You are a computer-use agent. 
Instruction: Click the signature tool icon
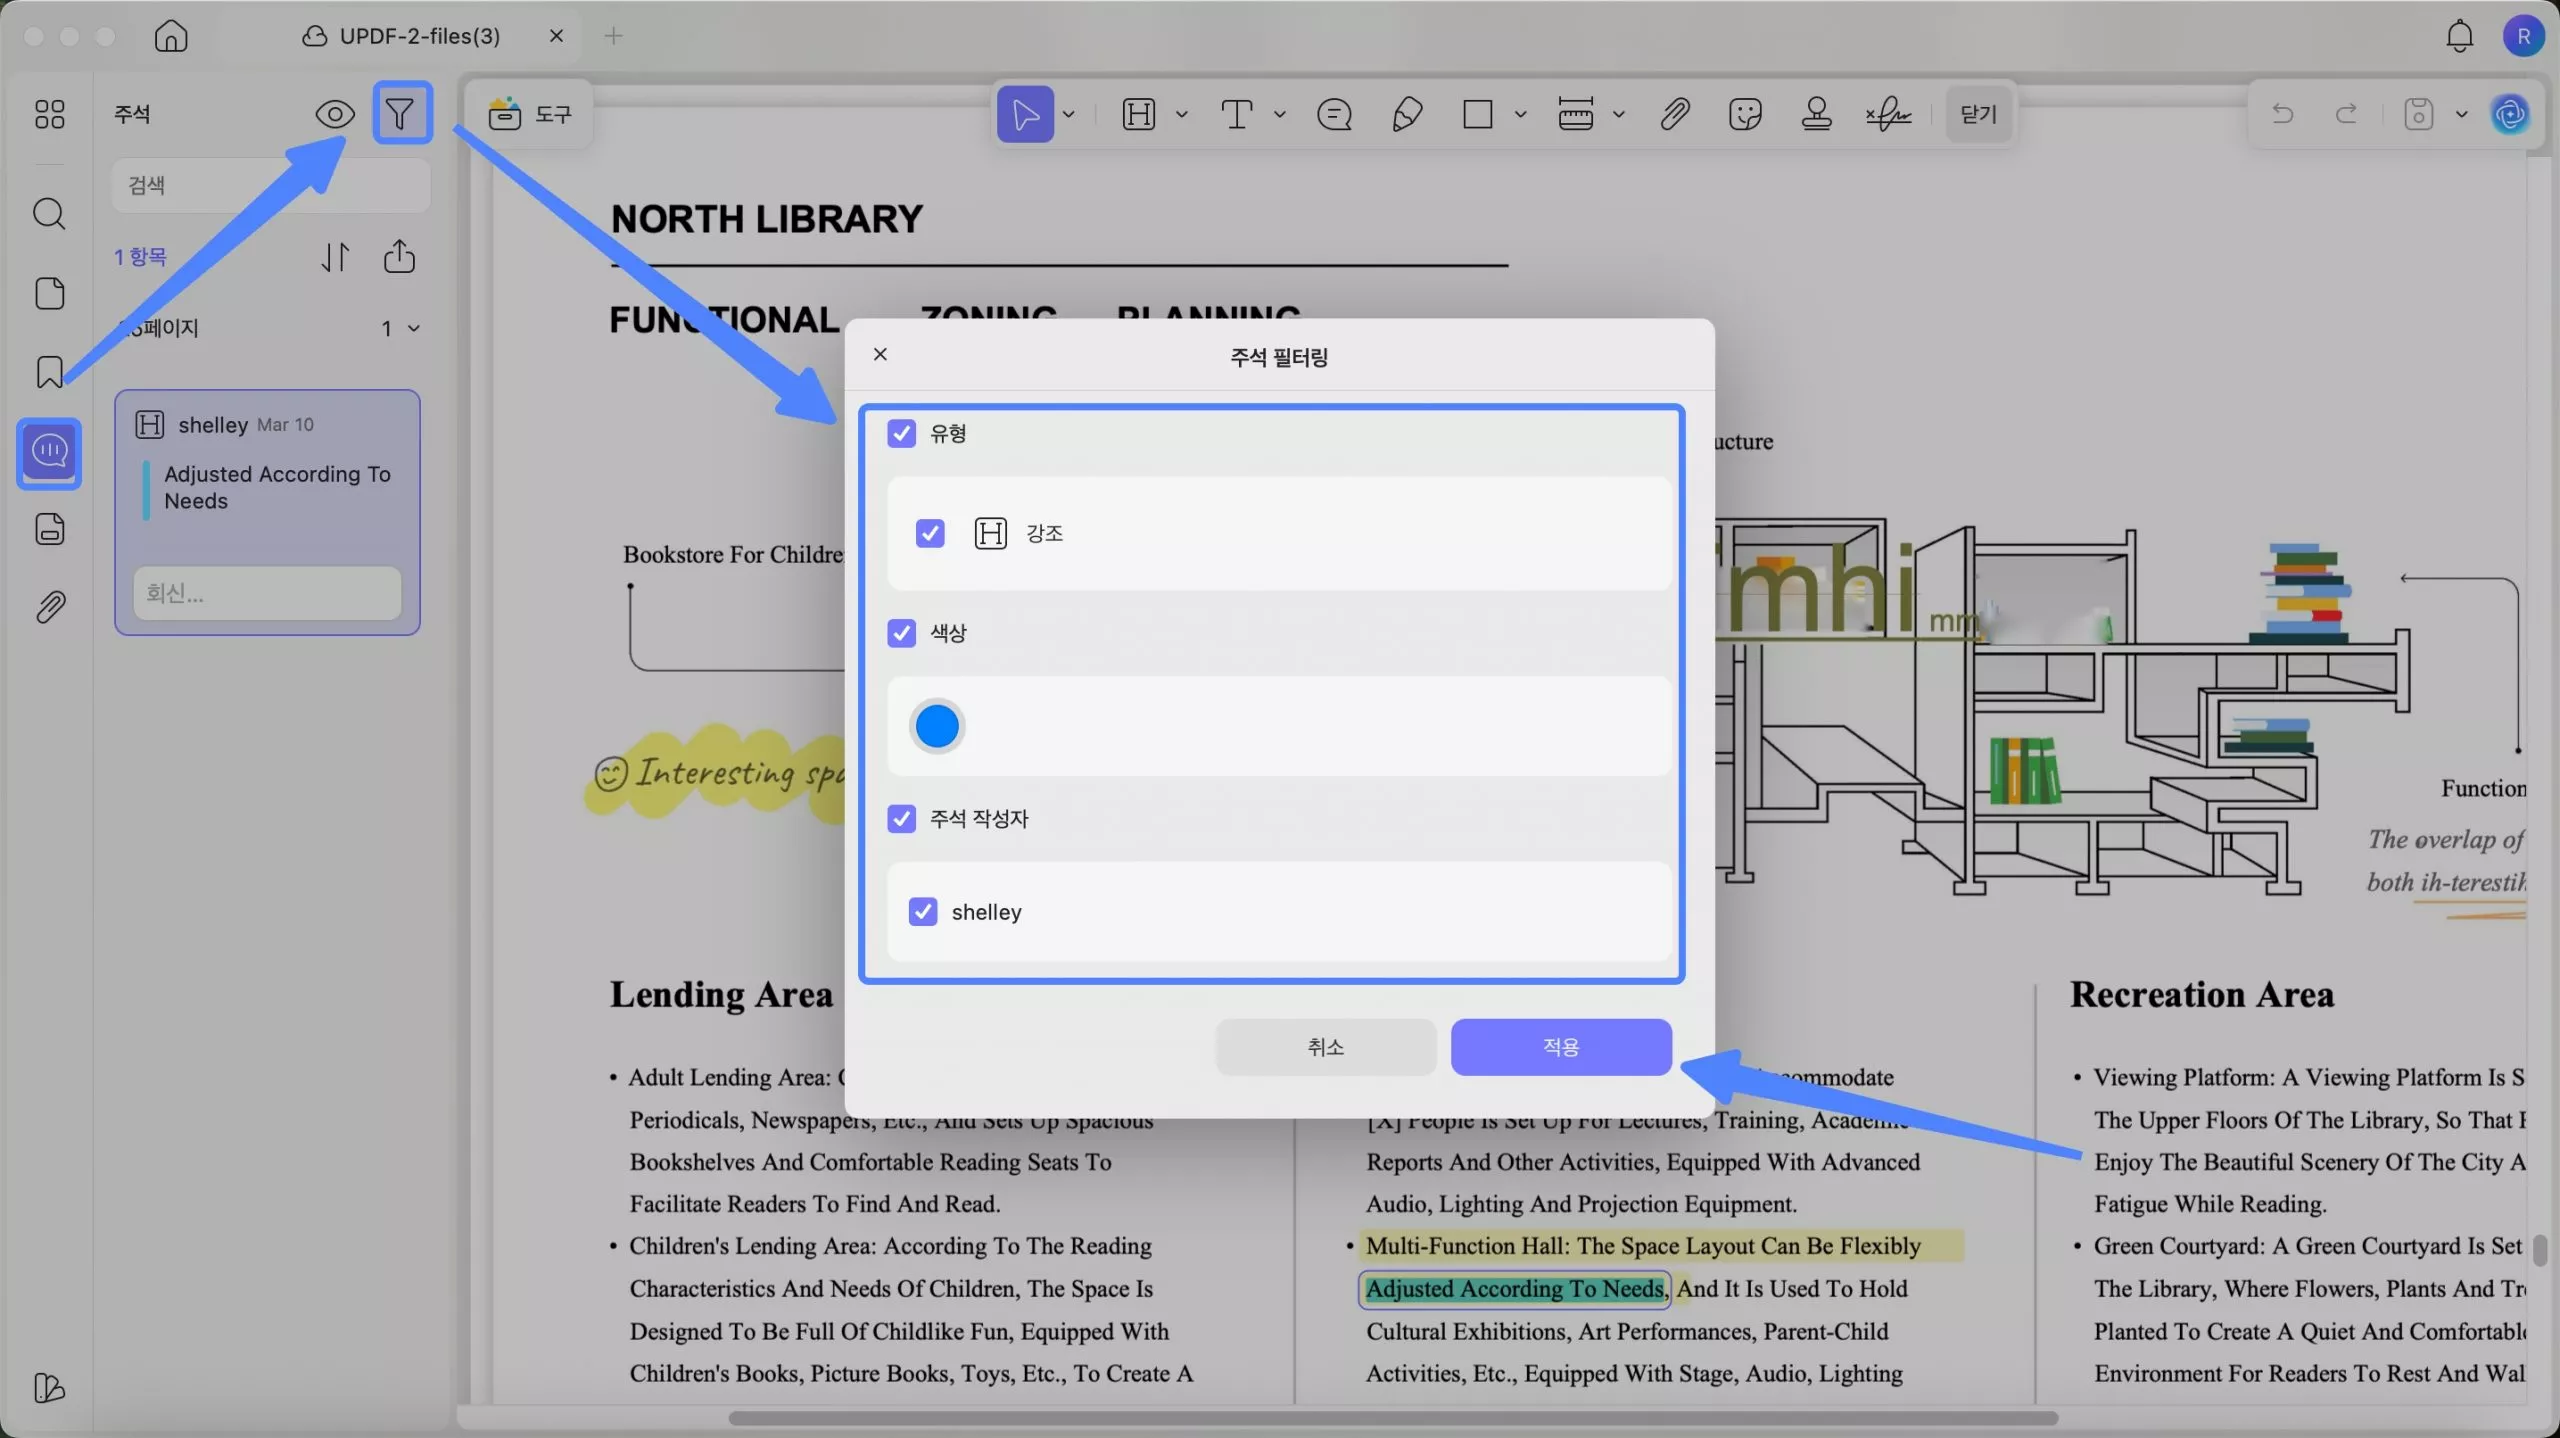coord(1887,114)
